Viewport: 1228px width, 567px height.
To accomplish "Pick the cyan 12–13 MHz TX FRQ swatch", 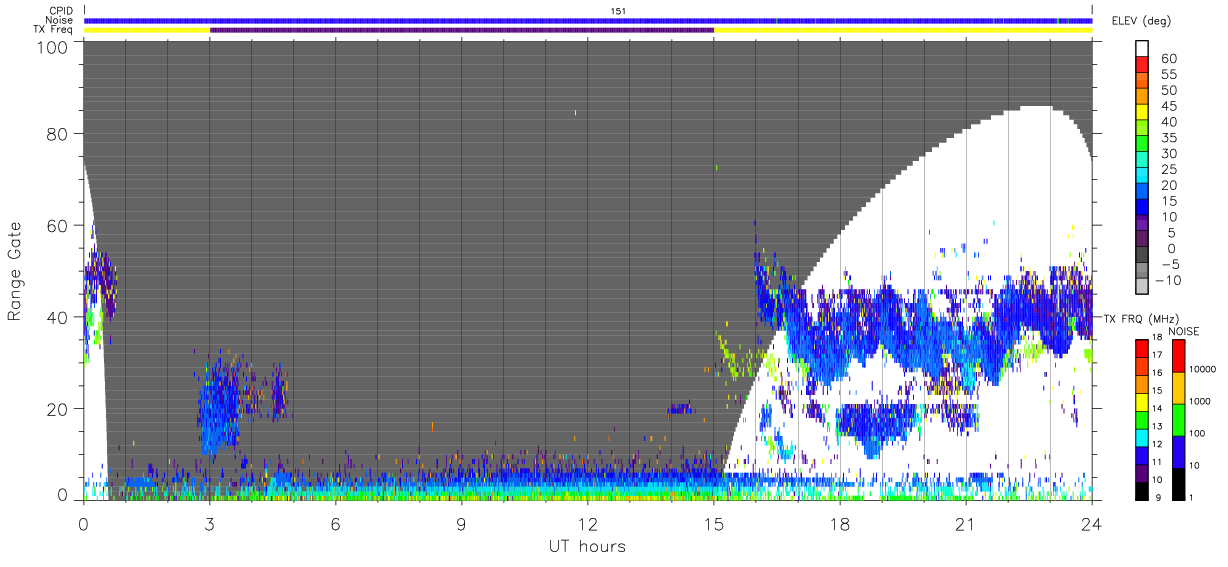I will 1142,437.
